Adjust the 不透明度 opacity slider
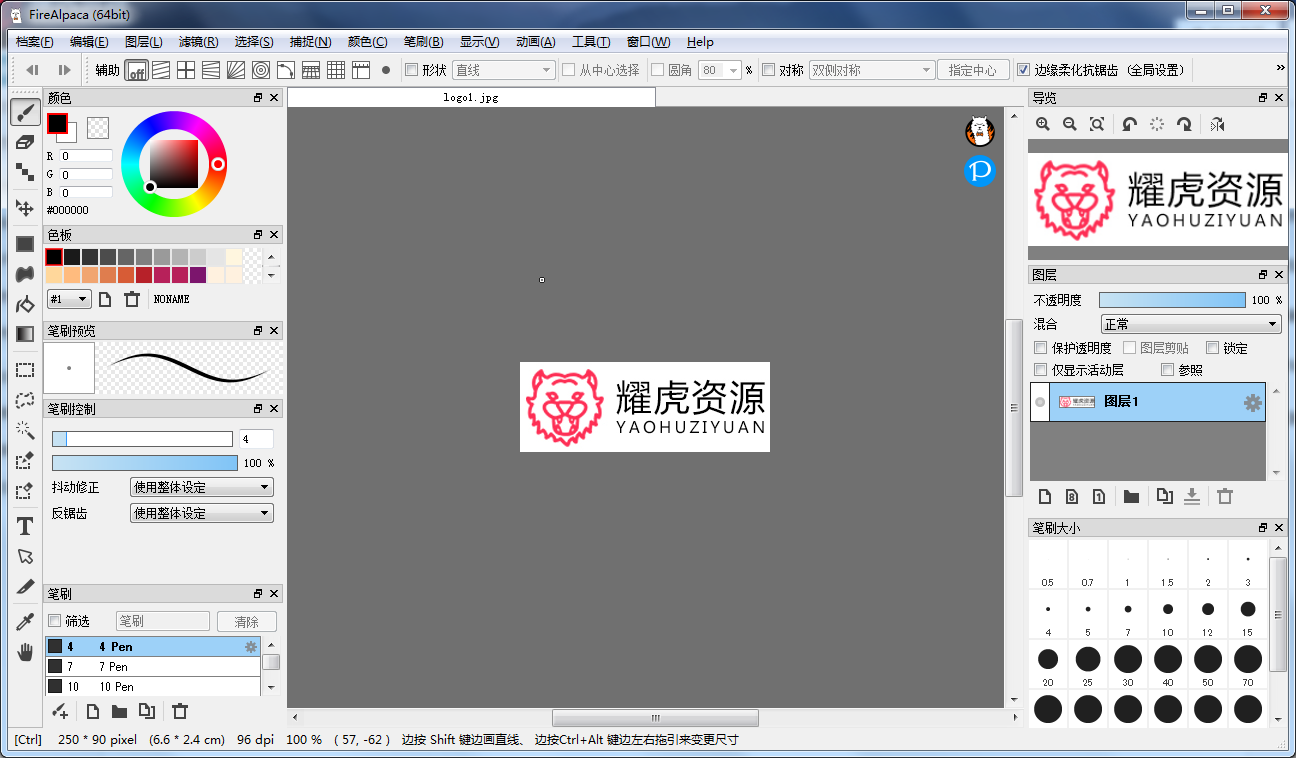1296x758 pixels. [1172, 300]
